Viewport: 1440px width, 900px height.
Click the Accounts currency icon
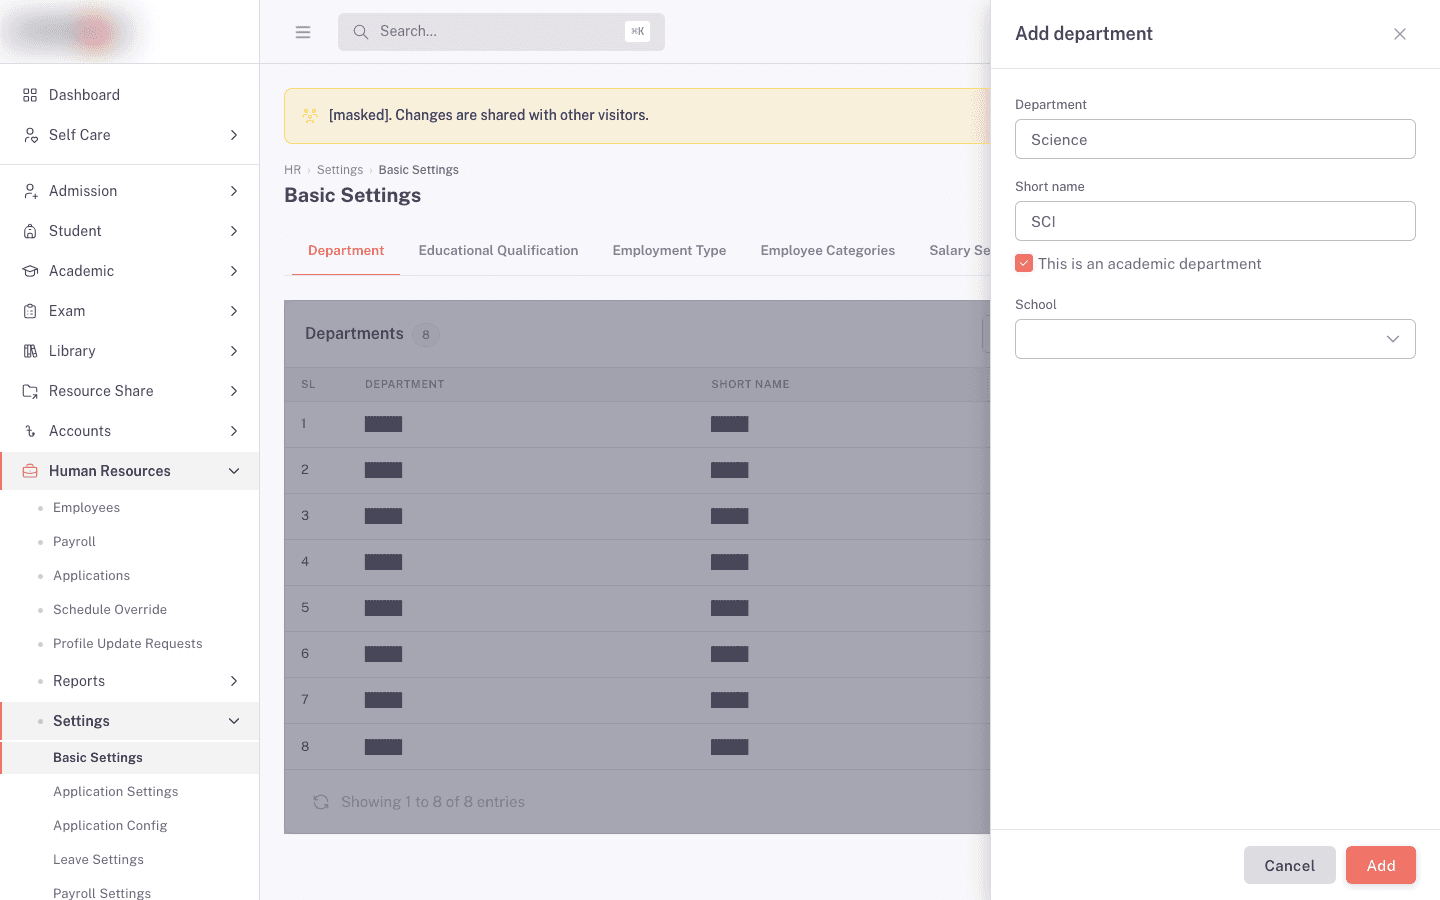(x=30, y=431)
